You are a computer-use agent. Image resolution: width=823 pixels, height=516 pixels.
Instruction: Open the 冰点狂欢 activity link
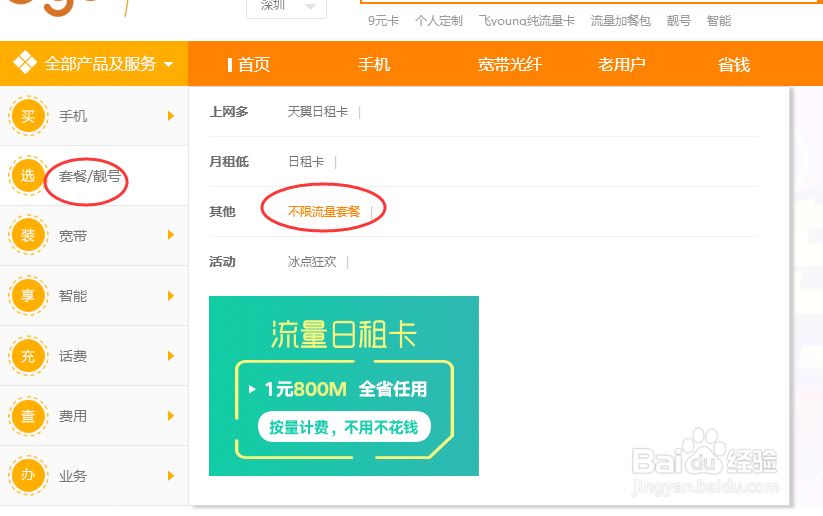(x=312, y=261)
